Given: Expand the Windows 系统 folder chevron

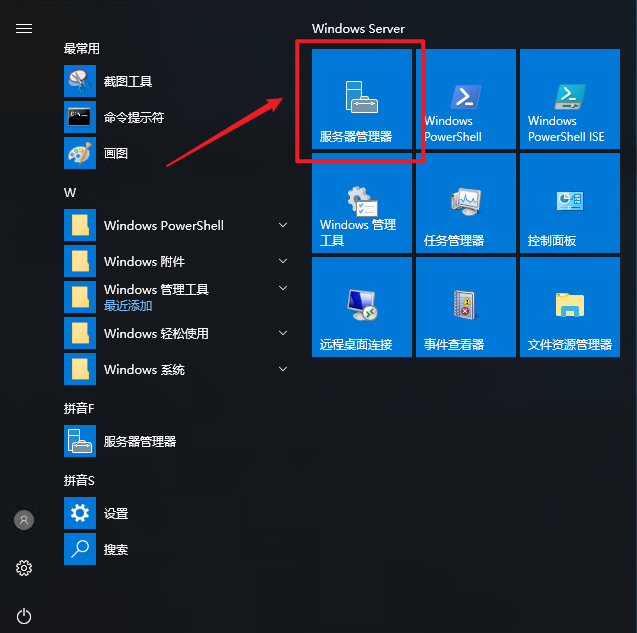Looking at the screenshot, I should coord(283,369).
